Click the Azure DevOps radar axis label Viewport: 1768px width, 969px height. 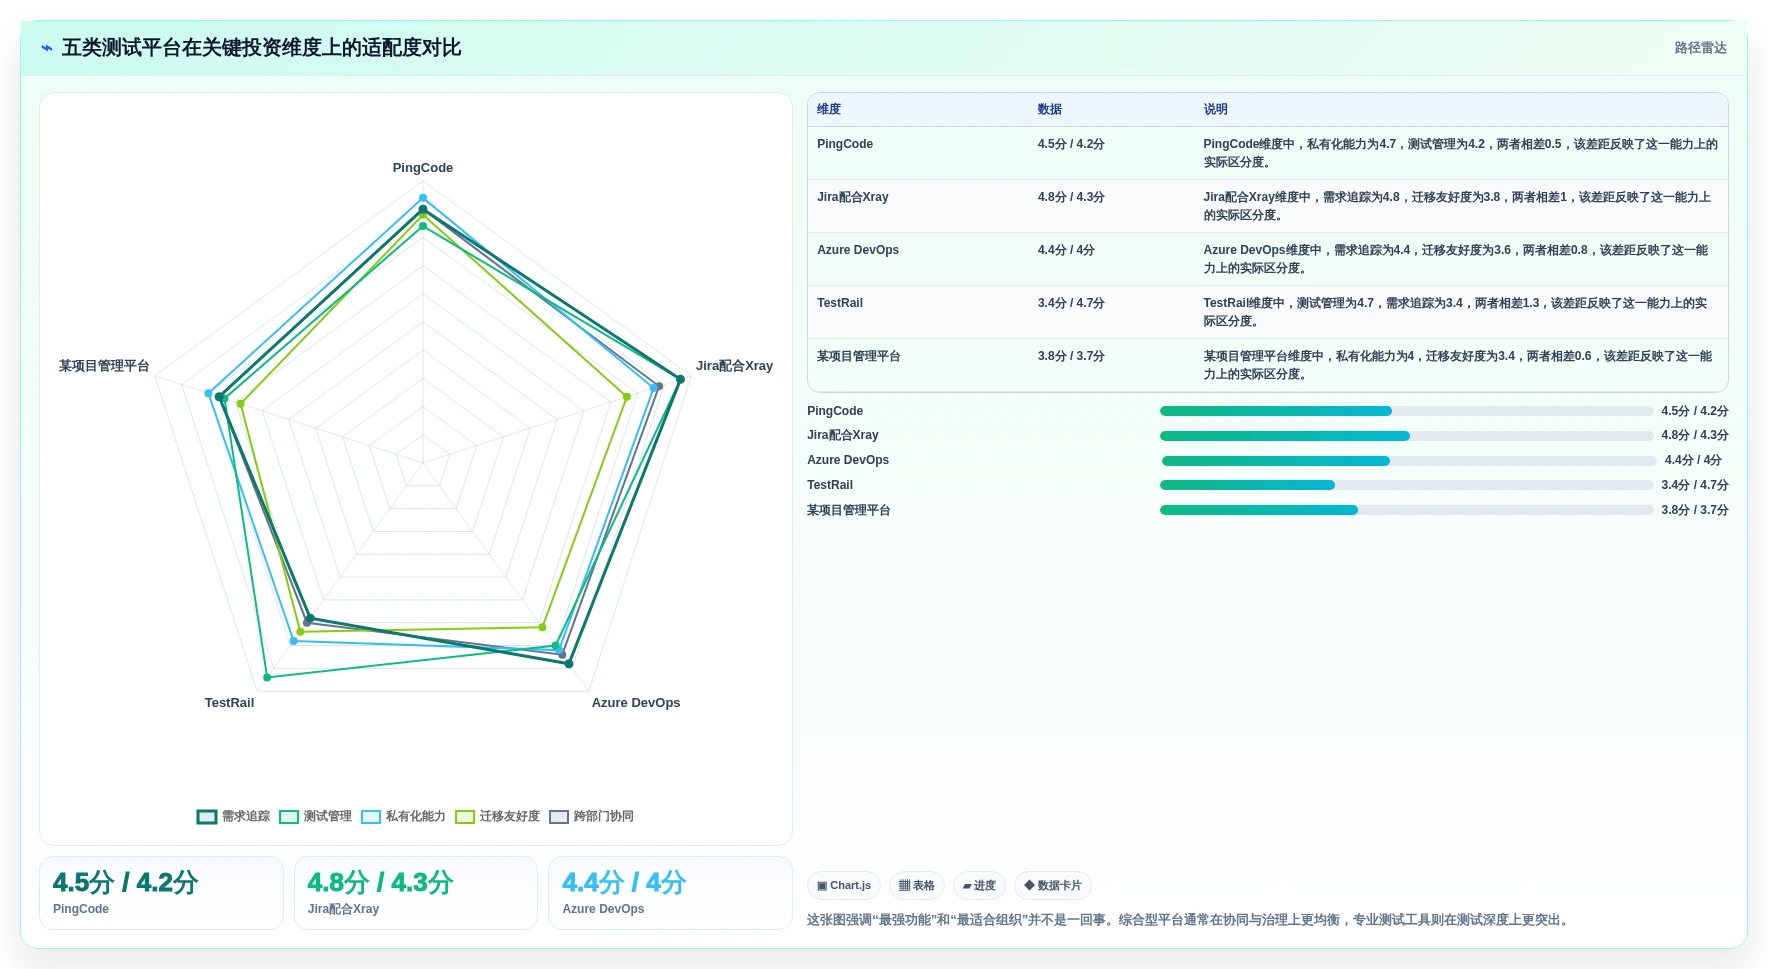636,703
